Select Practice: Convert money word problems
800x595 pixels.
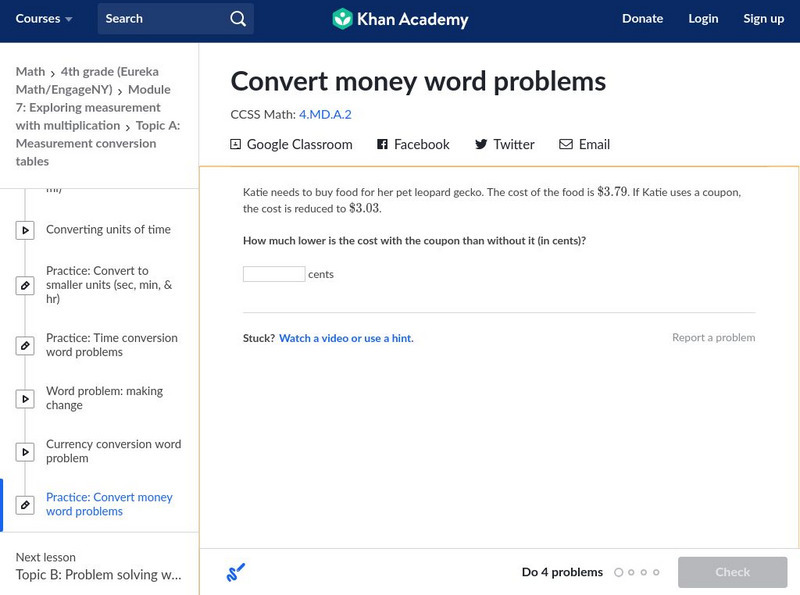tap(109, 504)
